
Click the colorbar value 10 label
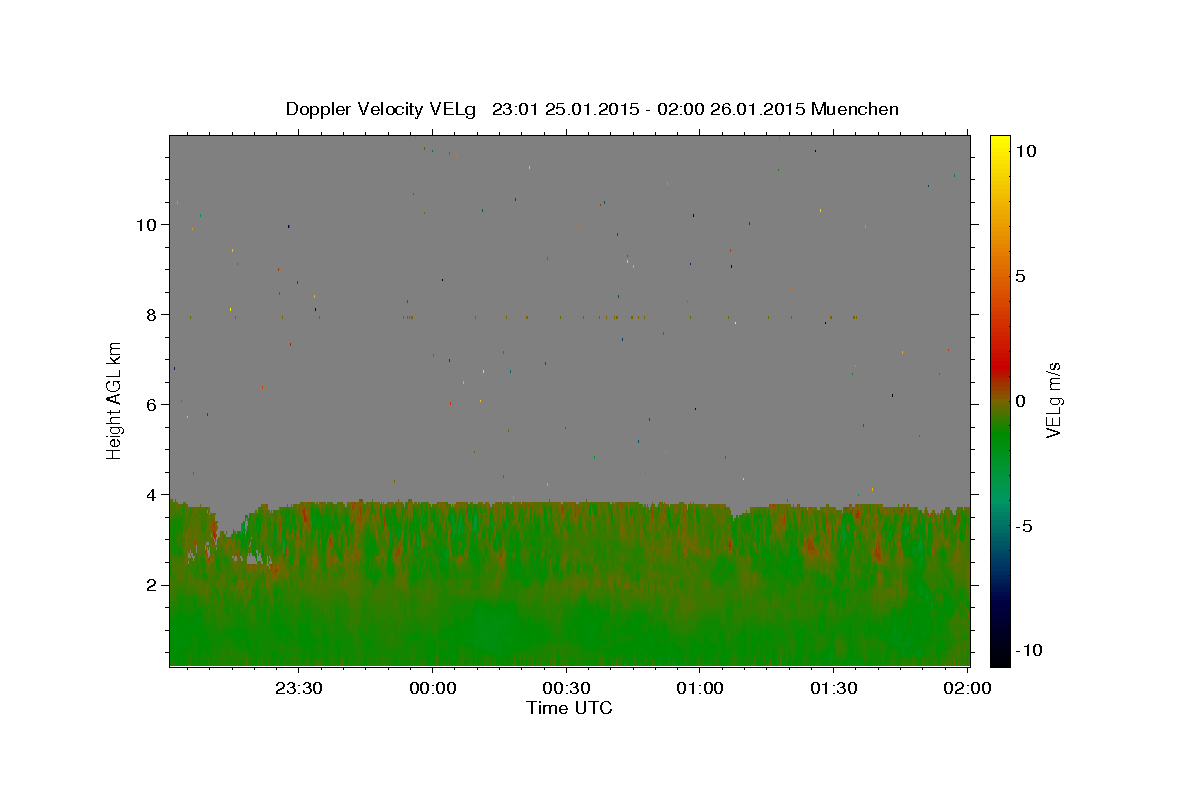pos(1025,151)
